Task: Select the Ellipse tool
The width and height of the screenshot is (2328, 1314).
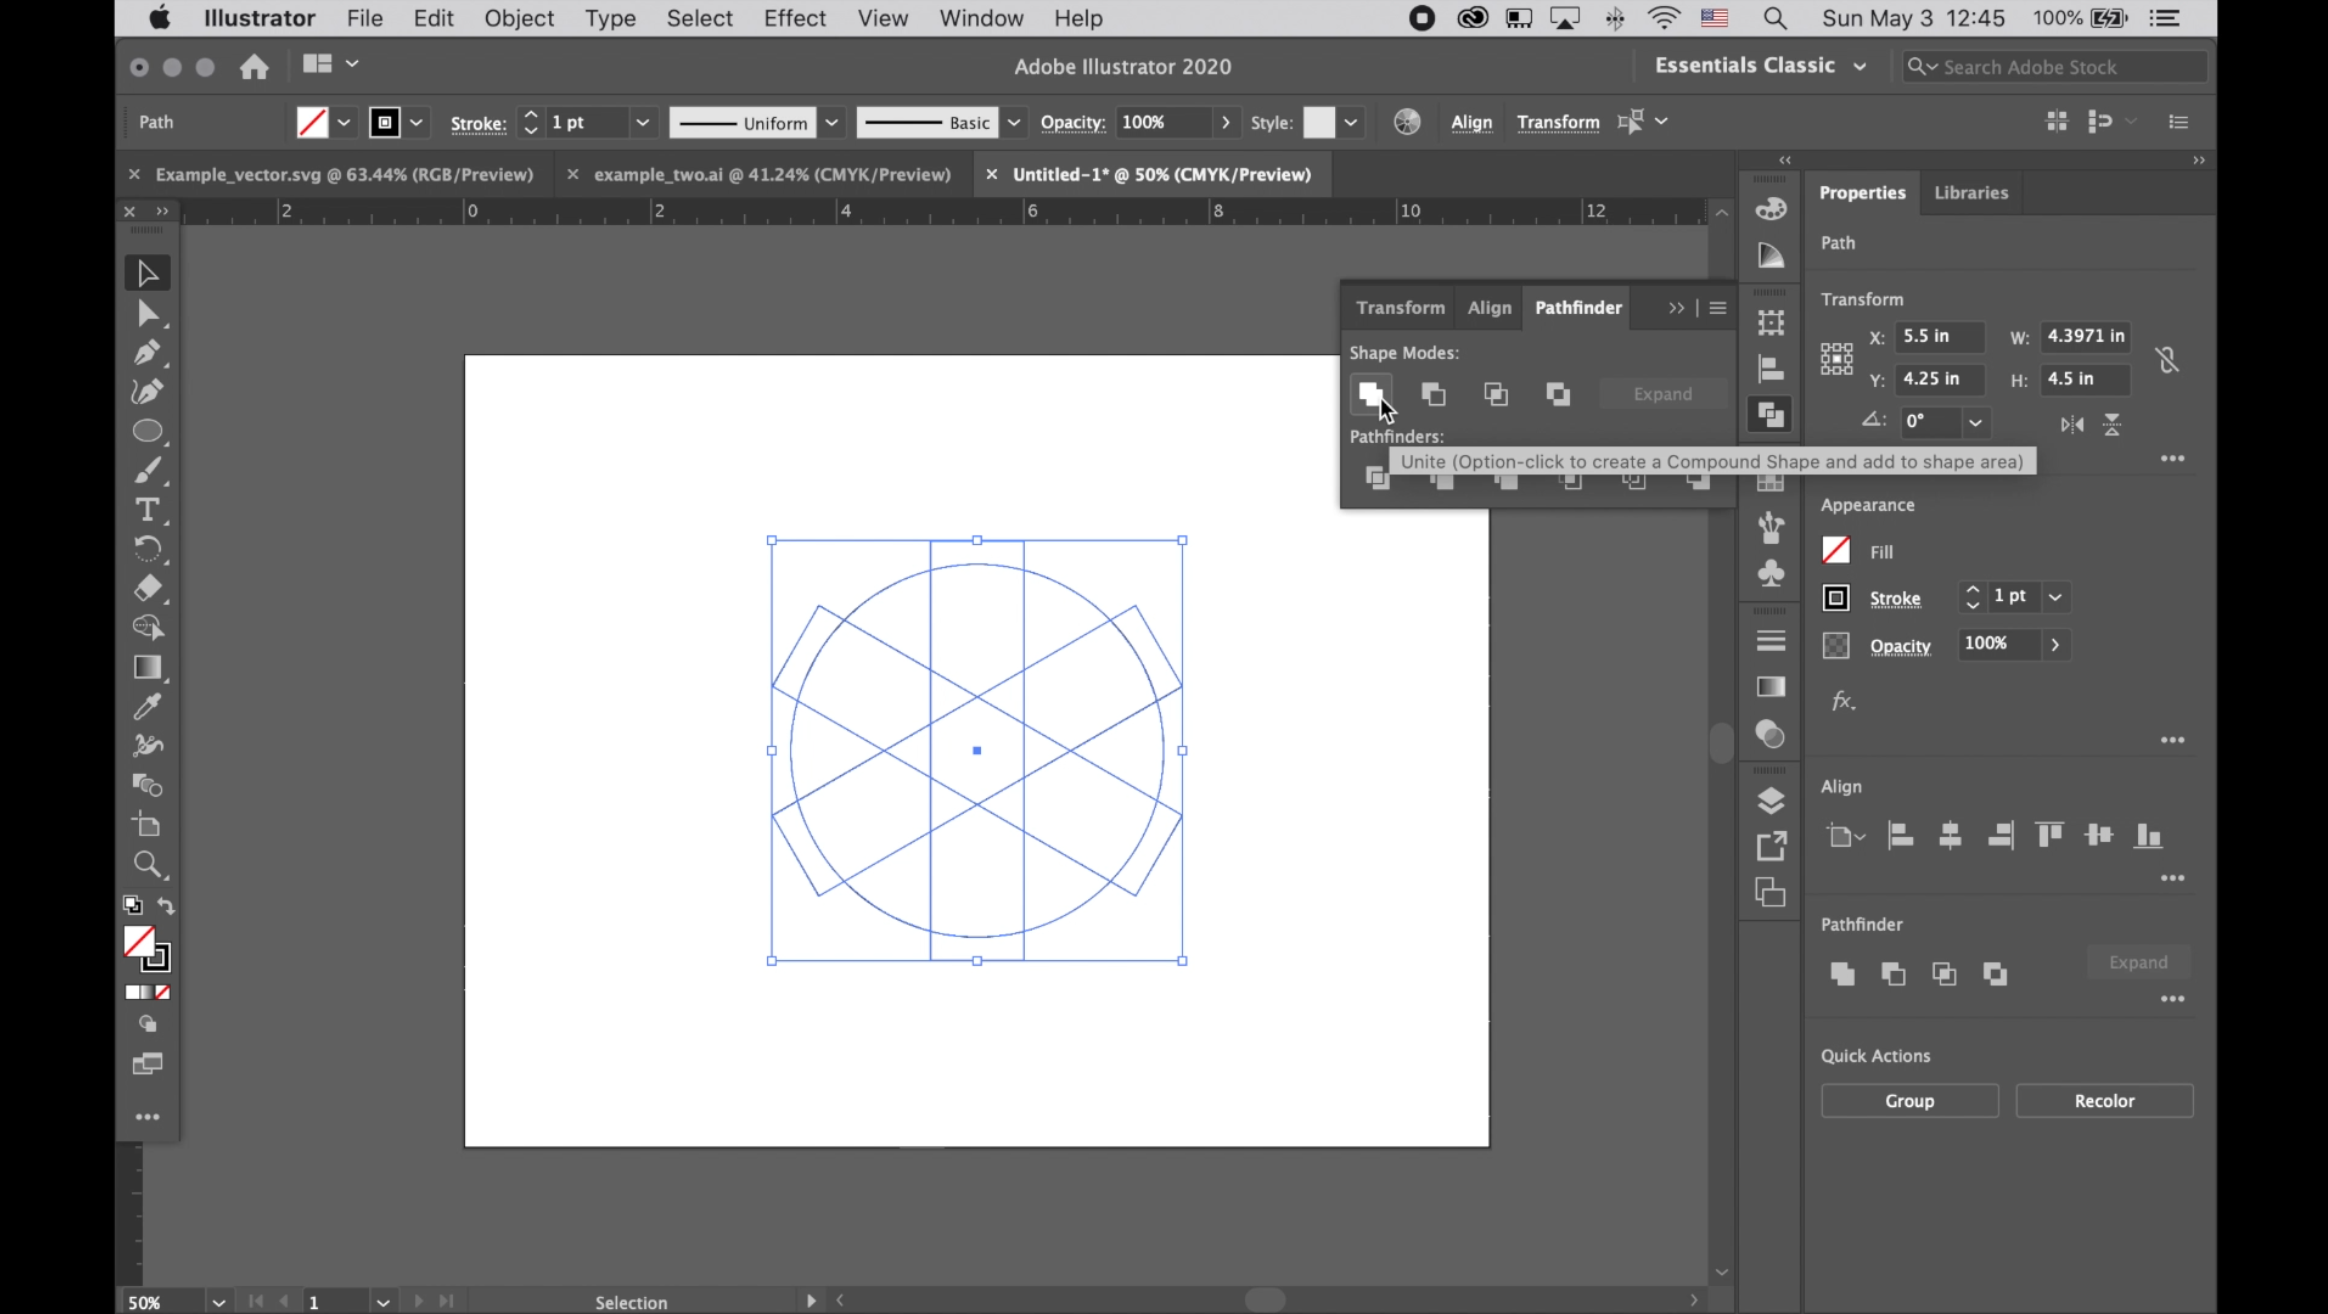Action: click(x=147, y=431)
